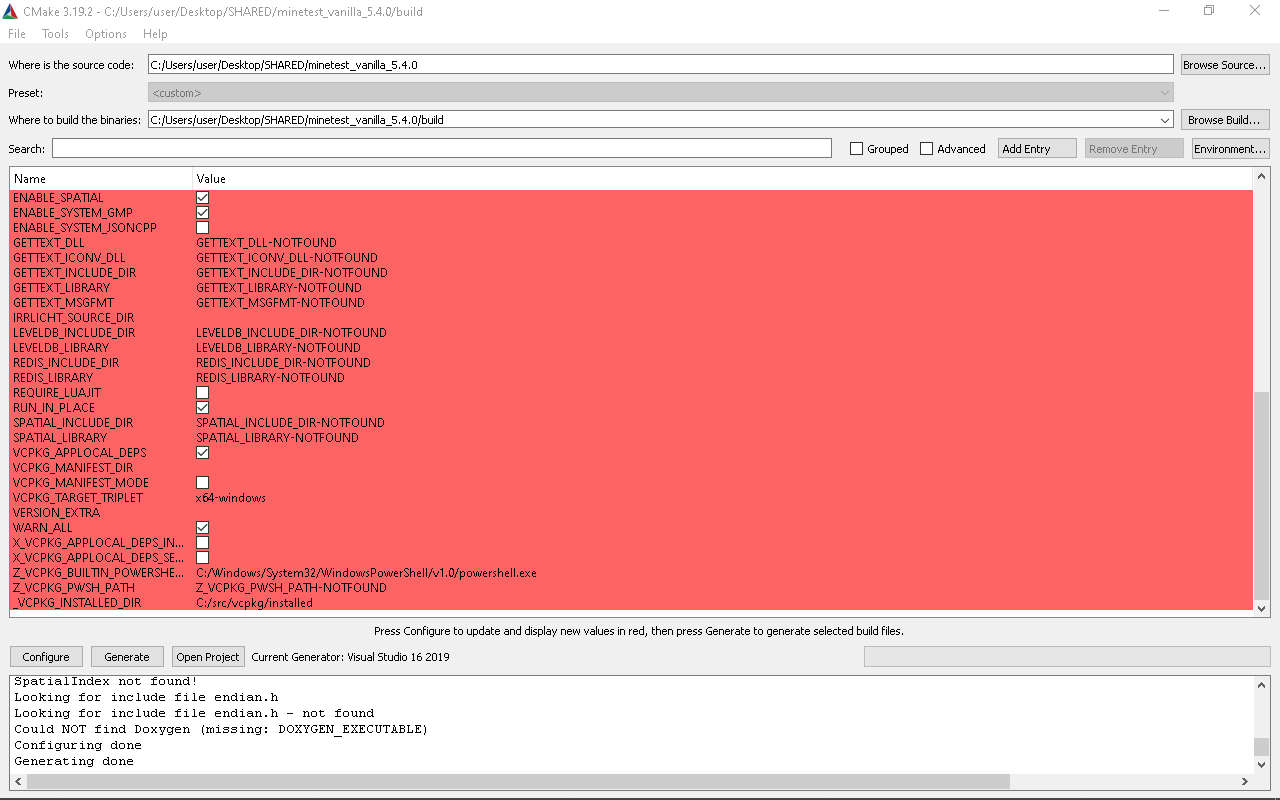Open the Options menu
This screenshot has width=1280, height=800.
click(105, 34)
